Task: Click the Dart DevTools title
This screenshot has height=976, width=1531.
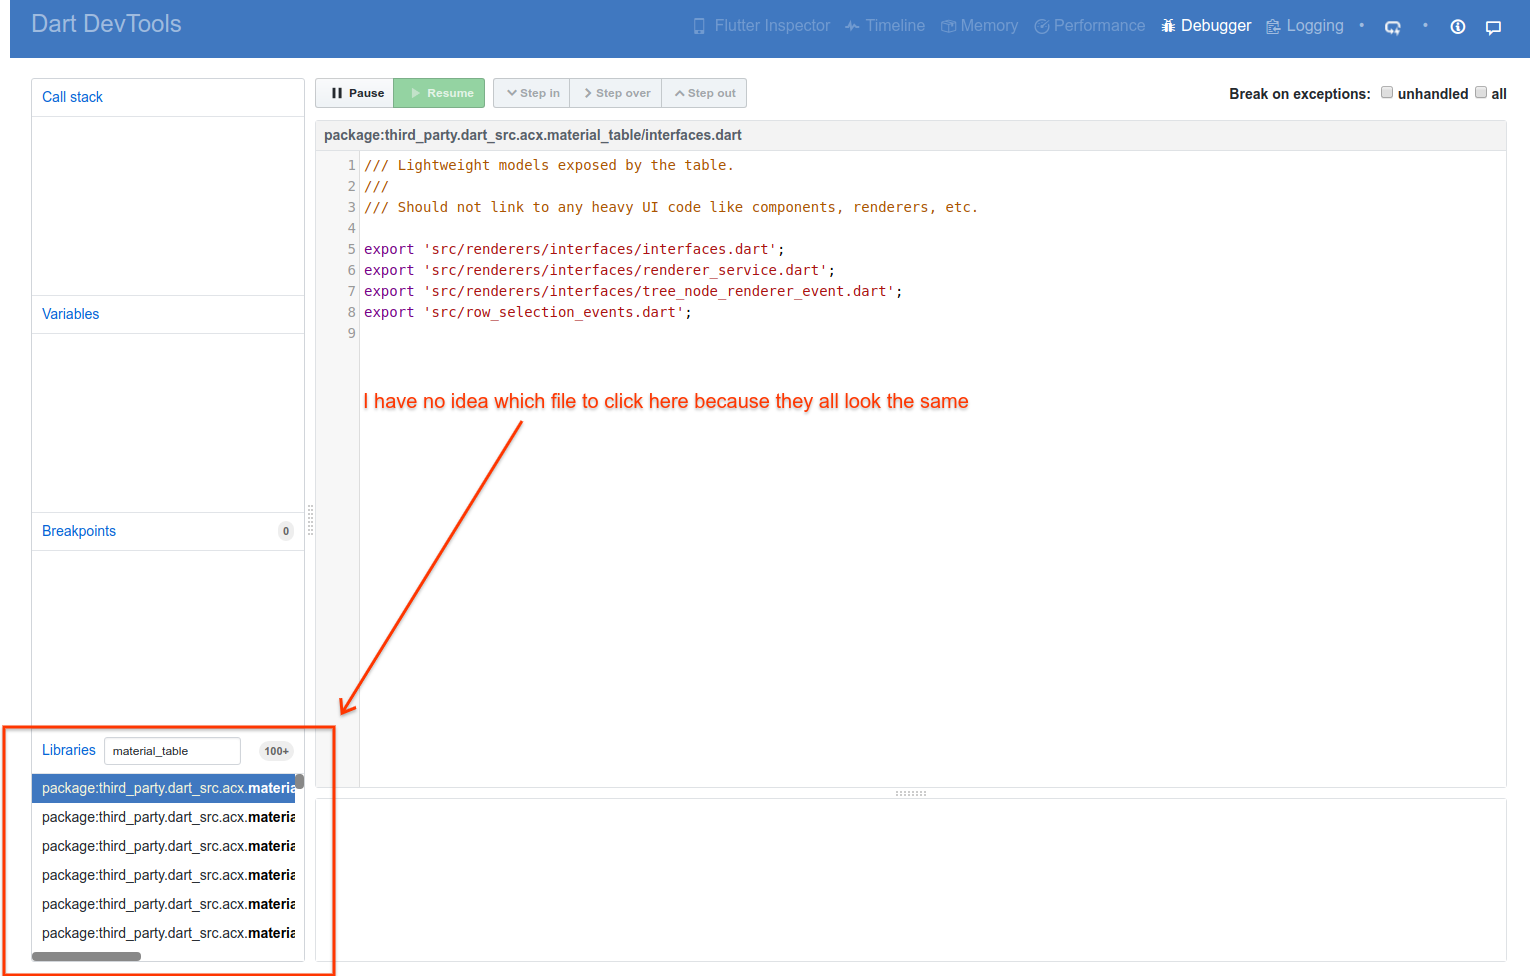Action: 106,24
